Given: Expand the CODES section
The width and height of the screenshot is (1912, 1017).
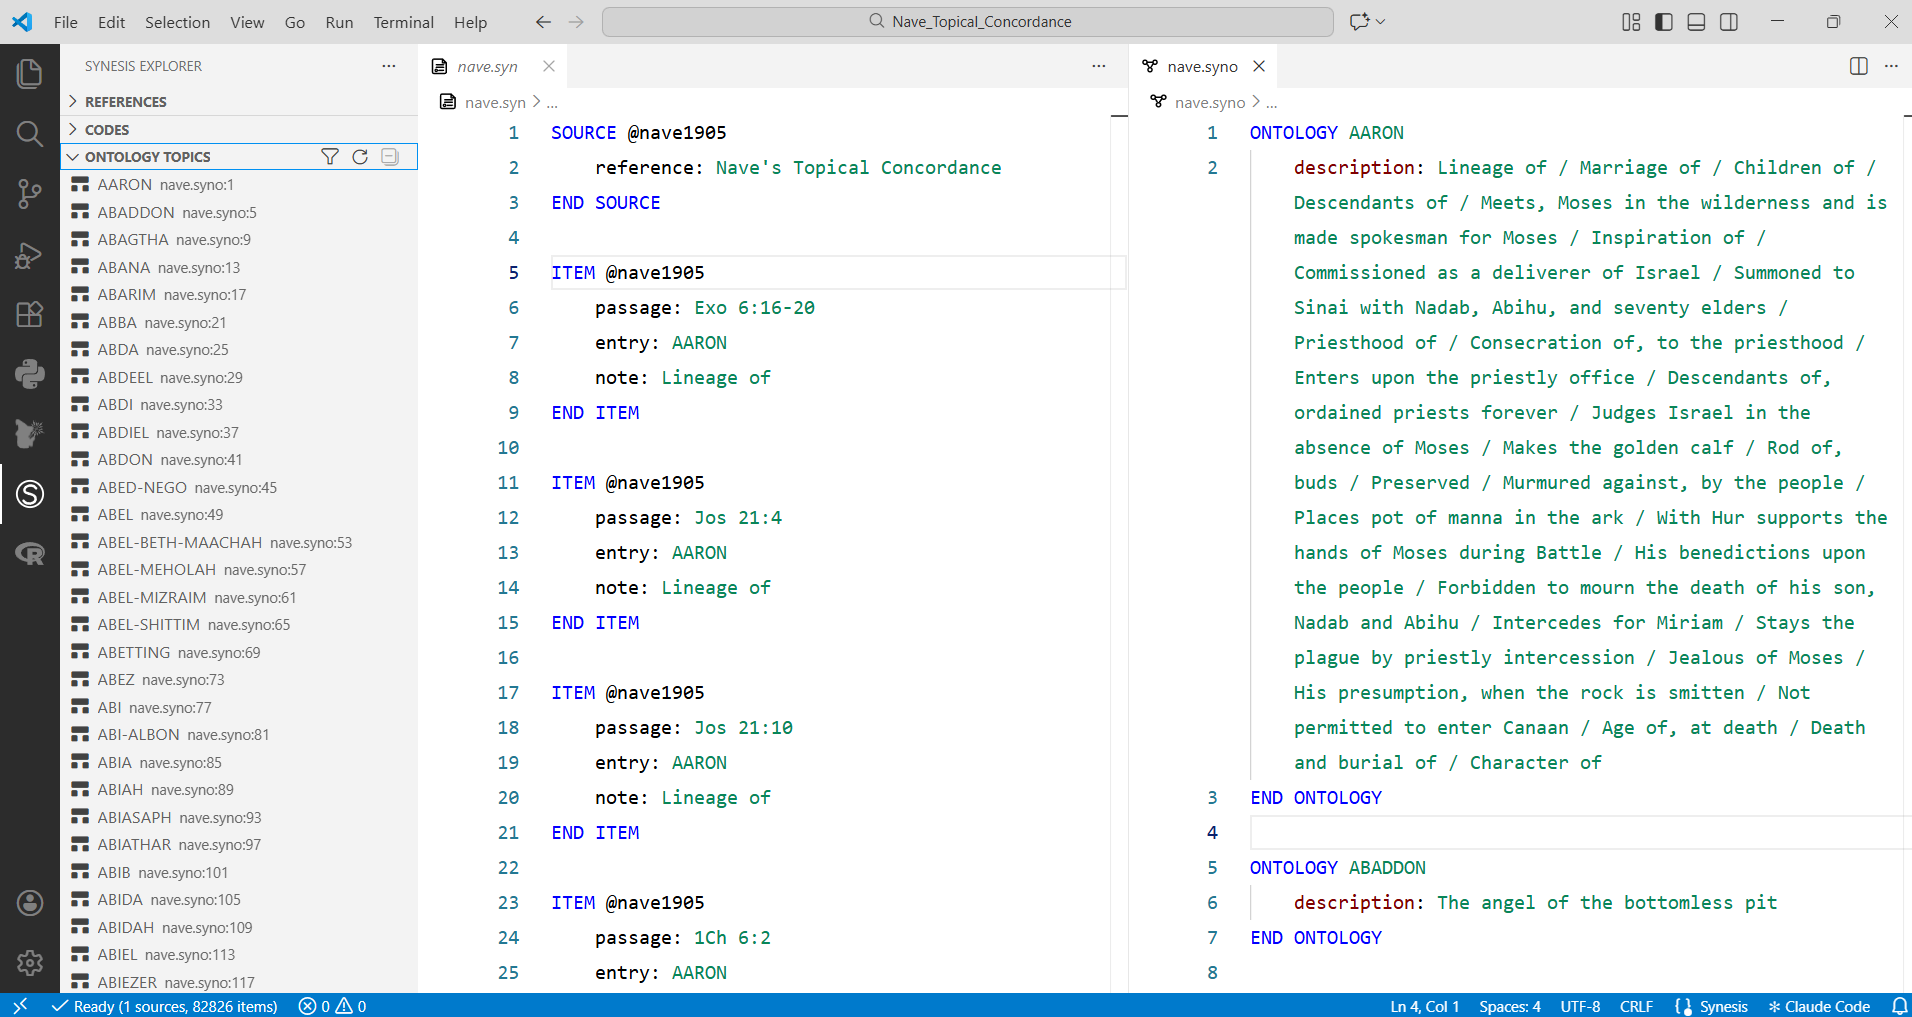Looking at the screenshot, I should coord(107,130).
